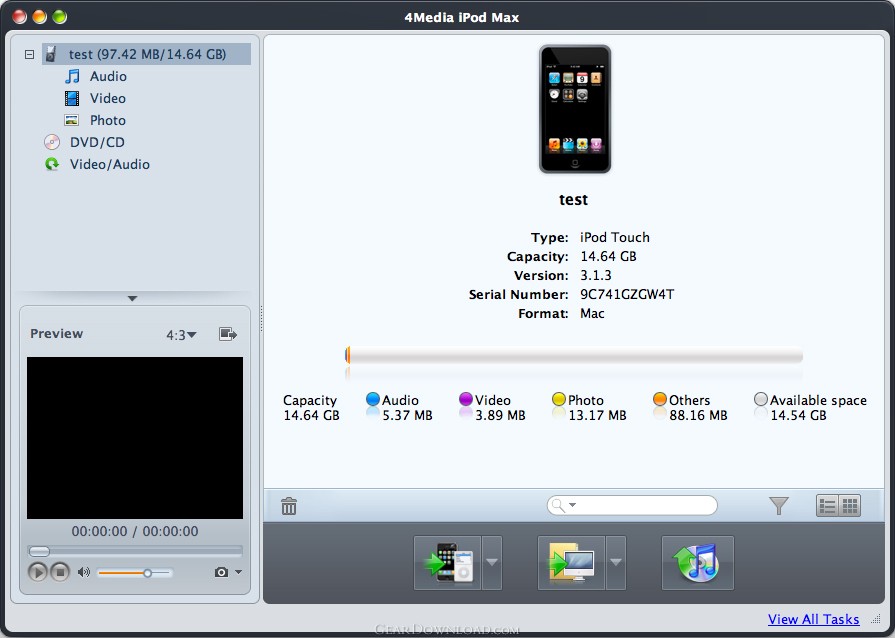Stop the preview playback
Image resolution: width=895 pixels, height=638 pixels.
click(60, 572)
